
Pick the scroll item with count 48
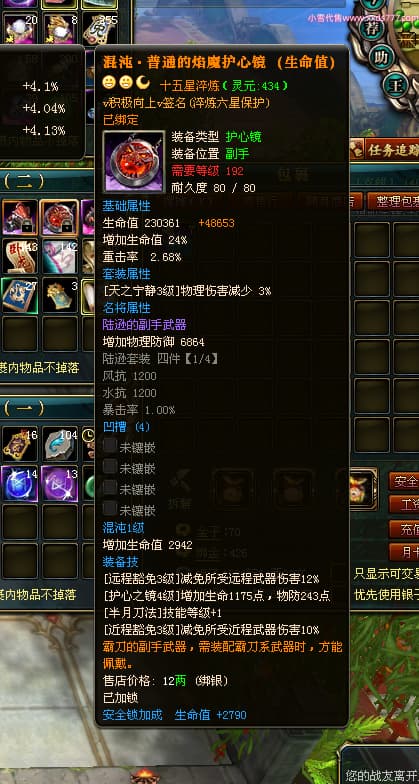coord(20,256)
